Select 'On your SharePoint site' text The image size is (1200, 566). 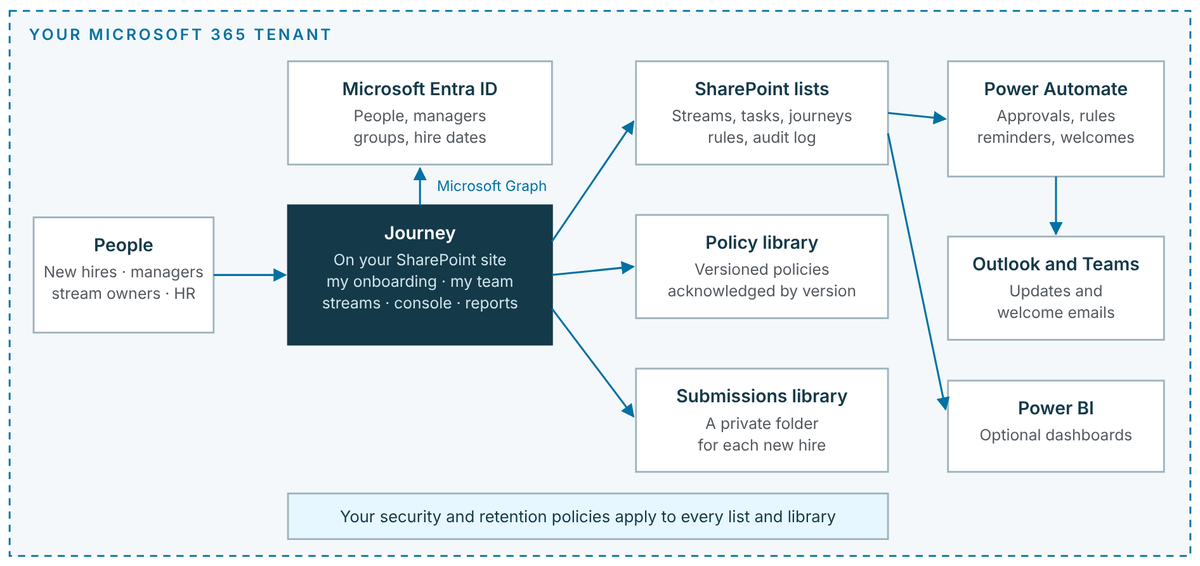point(420,260)
